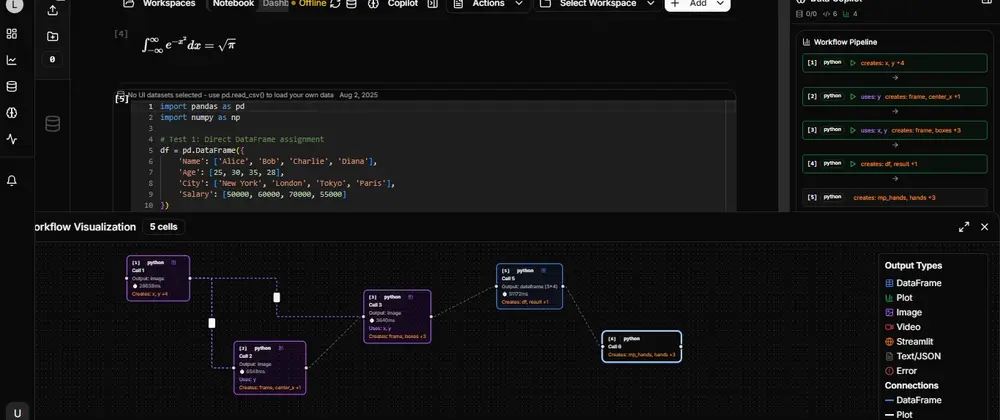Click the database icon in top toolbar

point(351,4)
